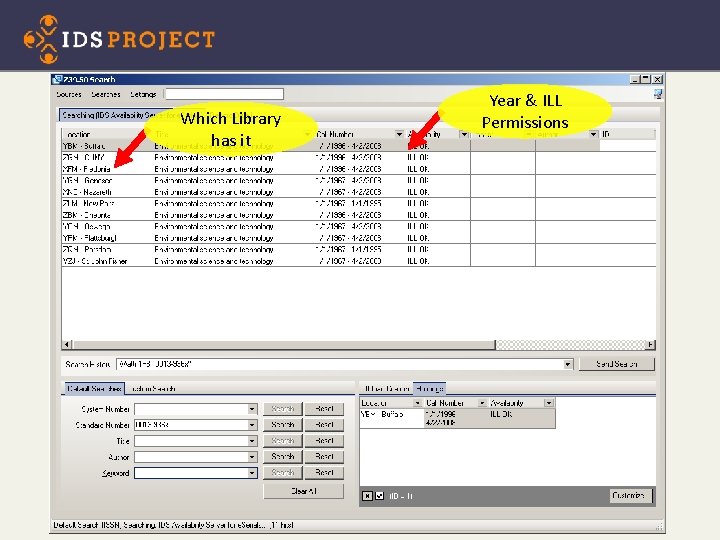
Task: Click Search next to Keyword
Action: coord(282,472)
